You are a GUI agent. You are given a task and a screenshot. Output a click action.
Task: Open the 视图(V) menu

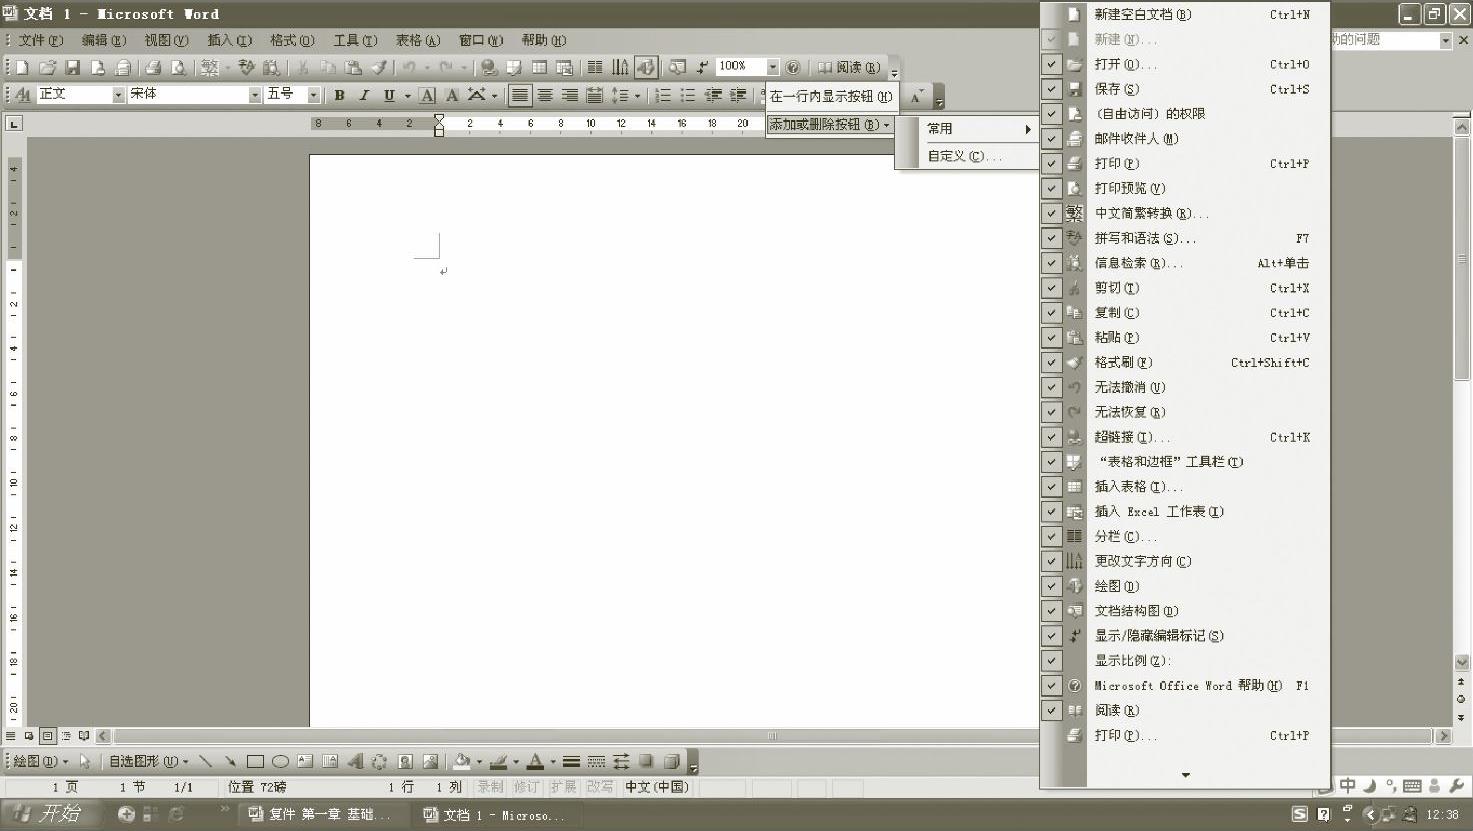click(x=166, y=40)
